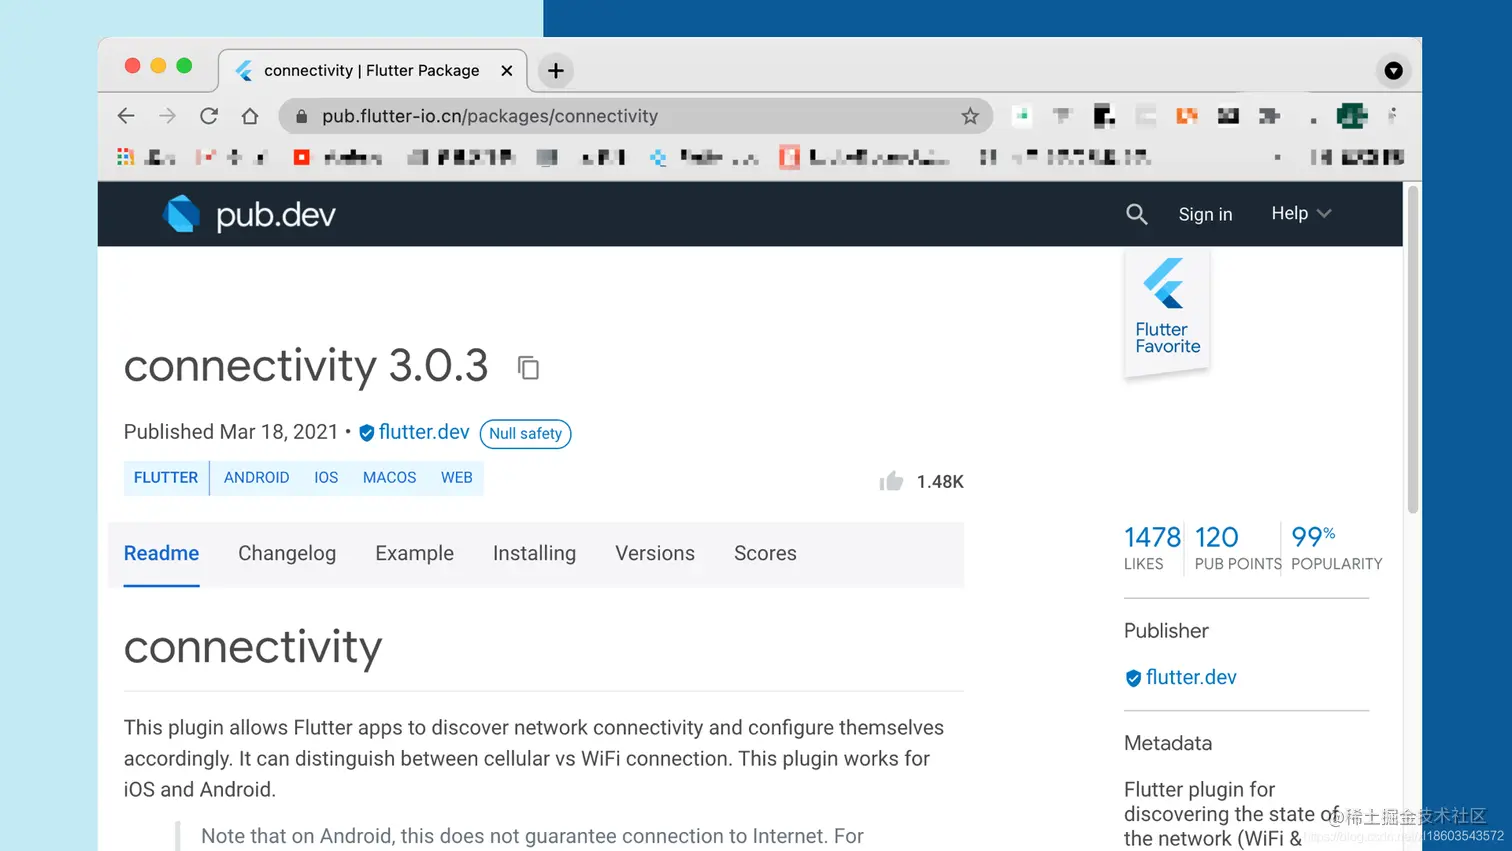Open the apps grid bookmark icon
Screen dimensions: 1512x851
point(125,157)
